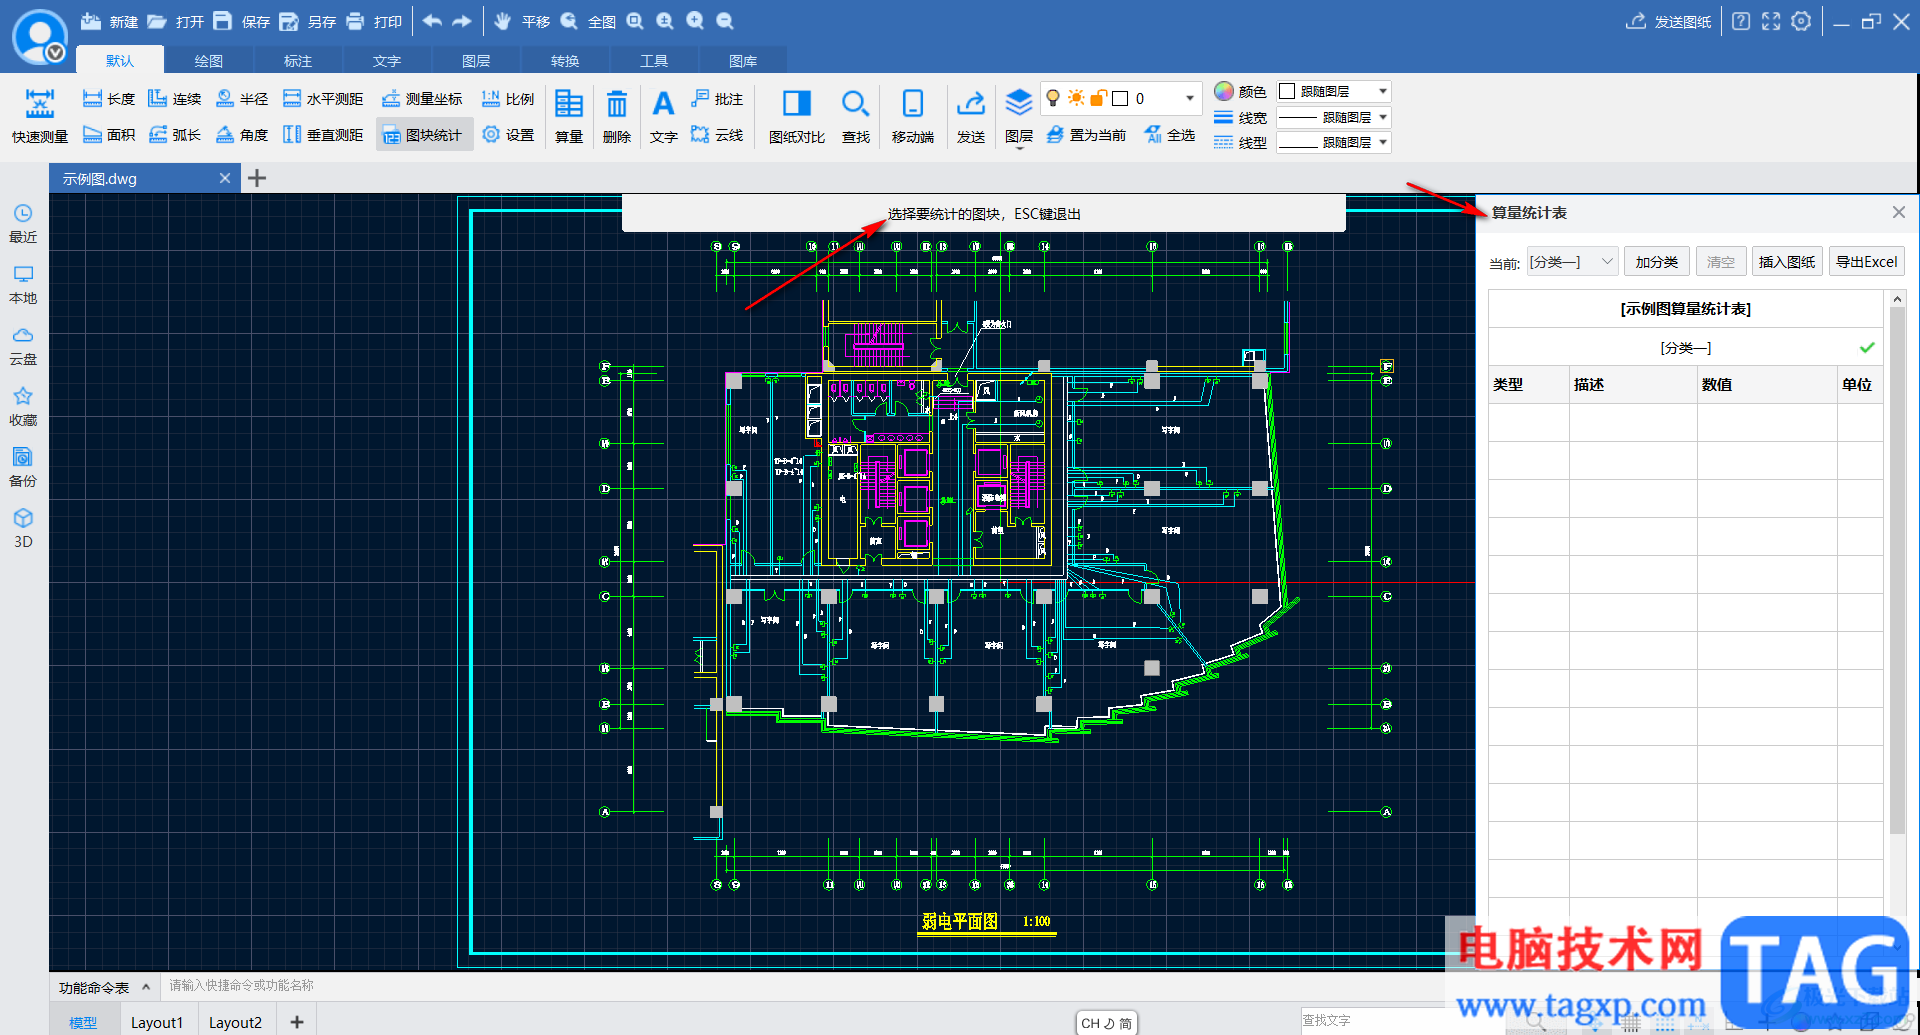Select the 测量坐标 coordinate measure tool
Image resolution: width=1920 pixels, height=1035 pixels.
pos(422,99)
